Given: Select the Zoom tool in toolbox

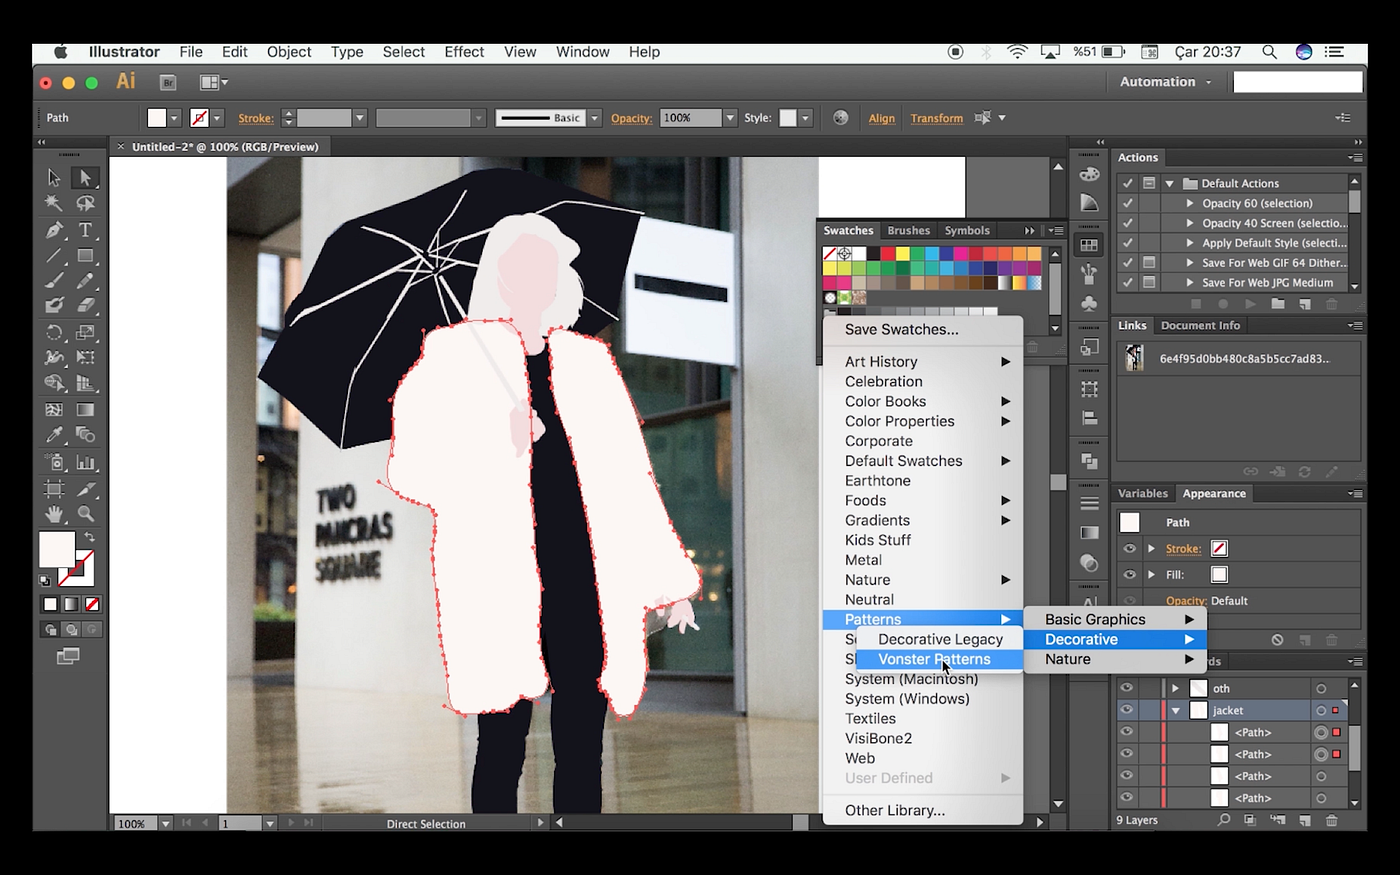Looking at the screenshot, I should click(86, 514).
